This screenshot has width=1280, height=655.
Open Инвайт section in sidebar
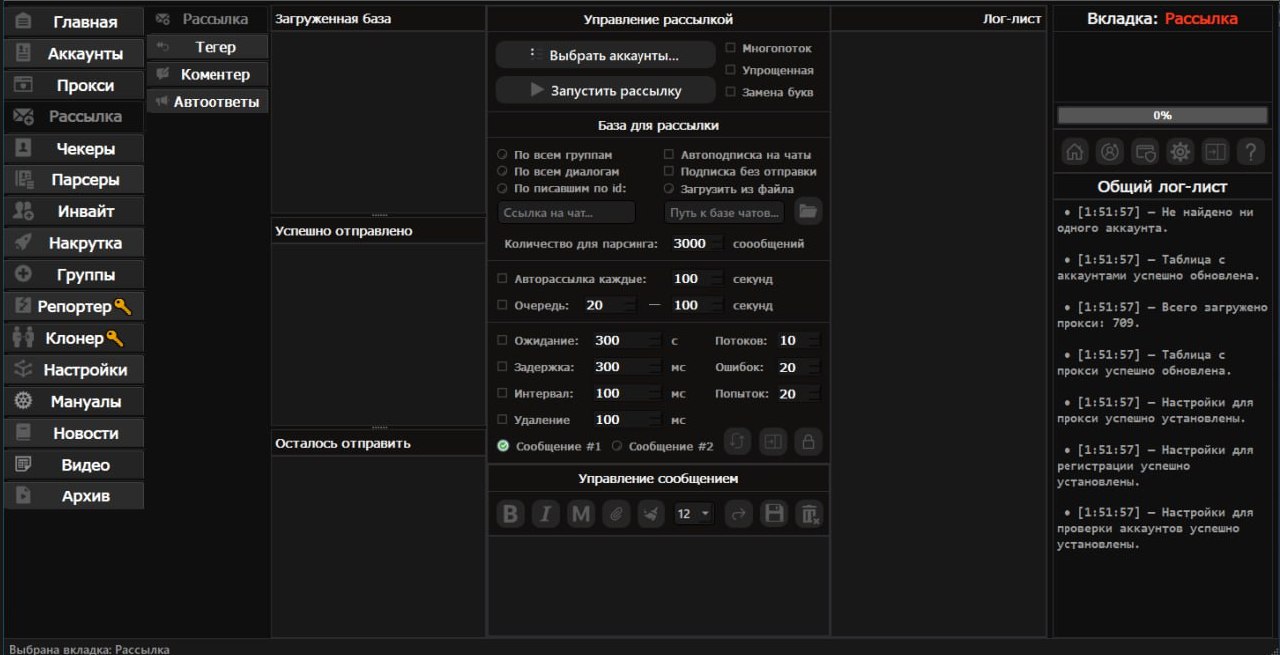click(74, 211)
